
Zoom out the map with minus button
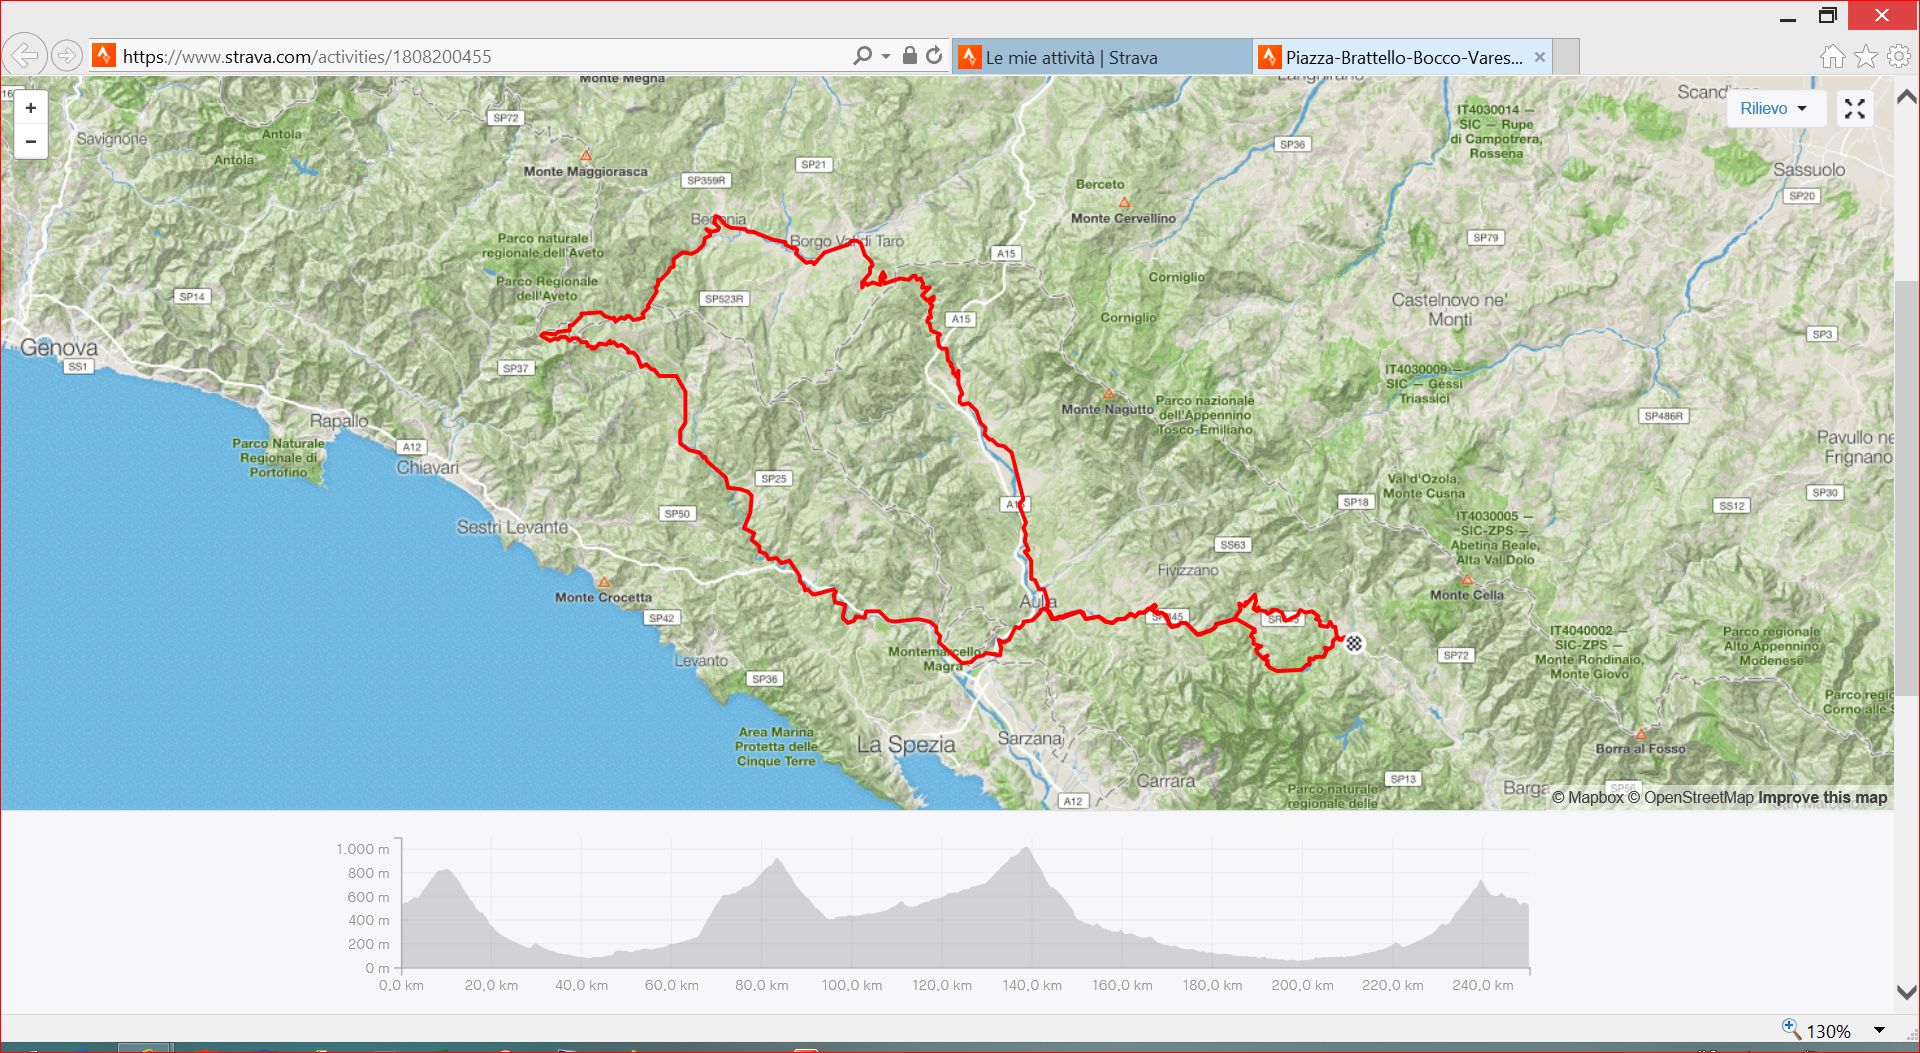point(30,142)
